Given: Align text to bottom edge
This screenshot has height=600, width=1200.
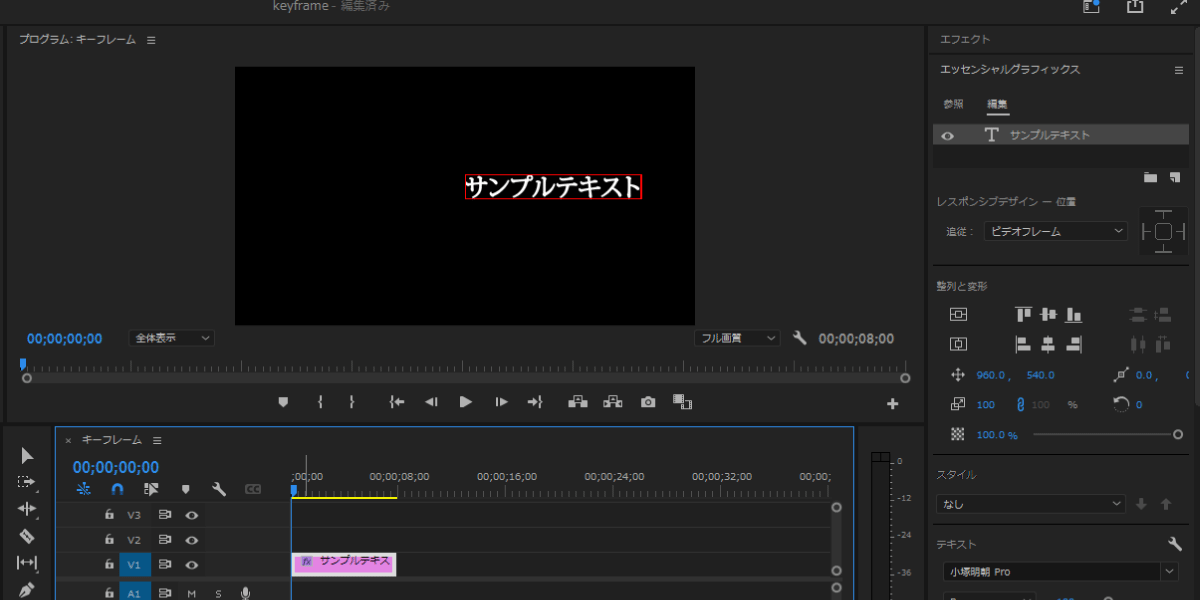Looking at the screenshot, I should pos(1074,314).
